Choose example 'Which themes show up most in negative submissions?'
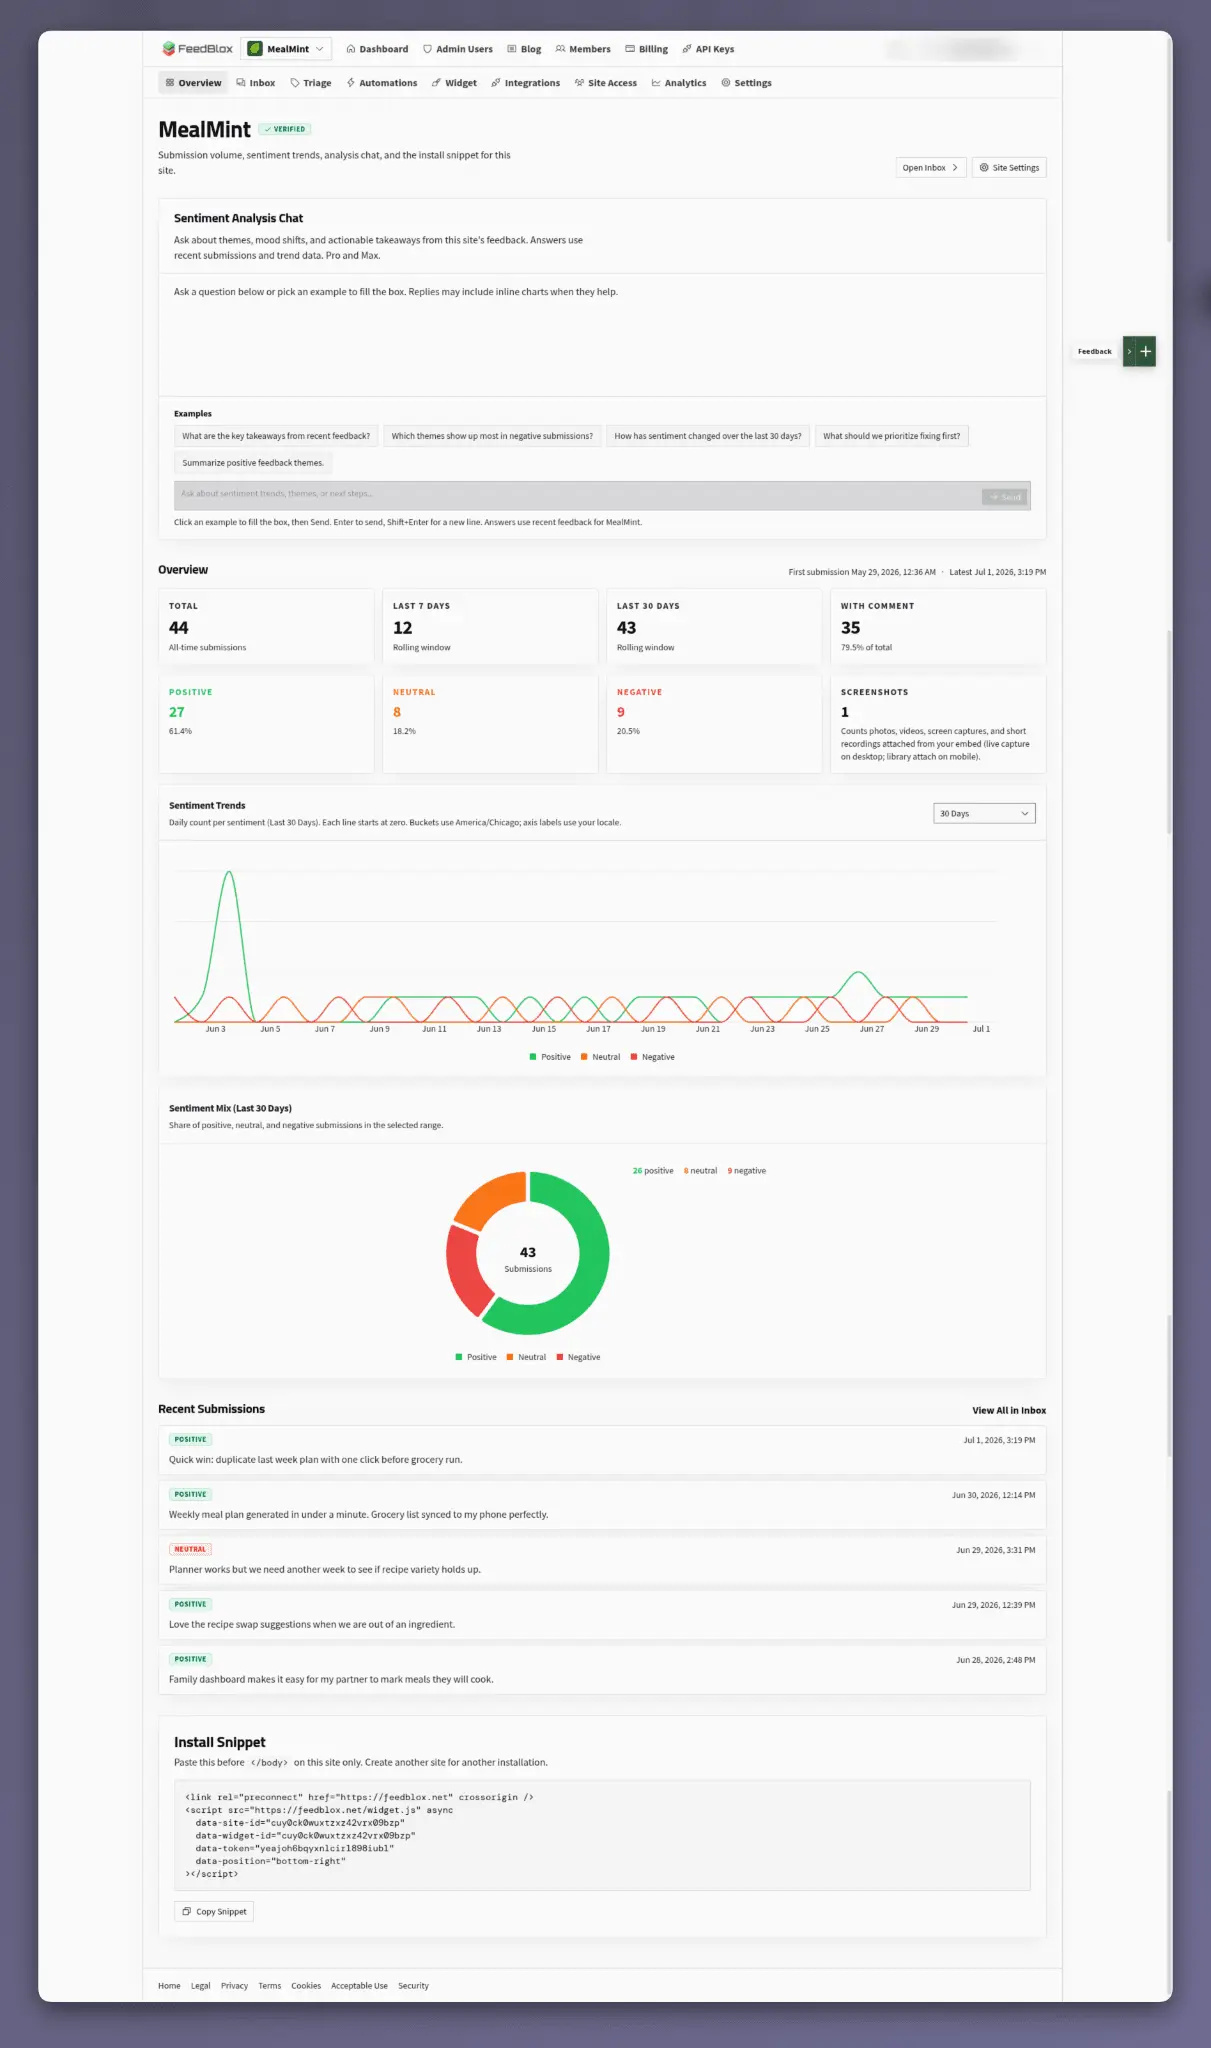Viewport: 1211px width, 2048px height. coord(492,436)
